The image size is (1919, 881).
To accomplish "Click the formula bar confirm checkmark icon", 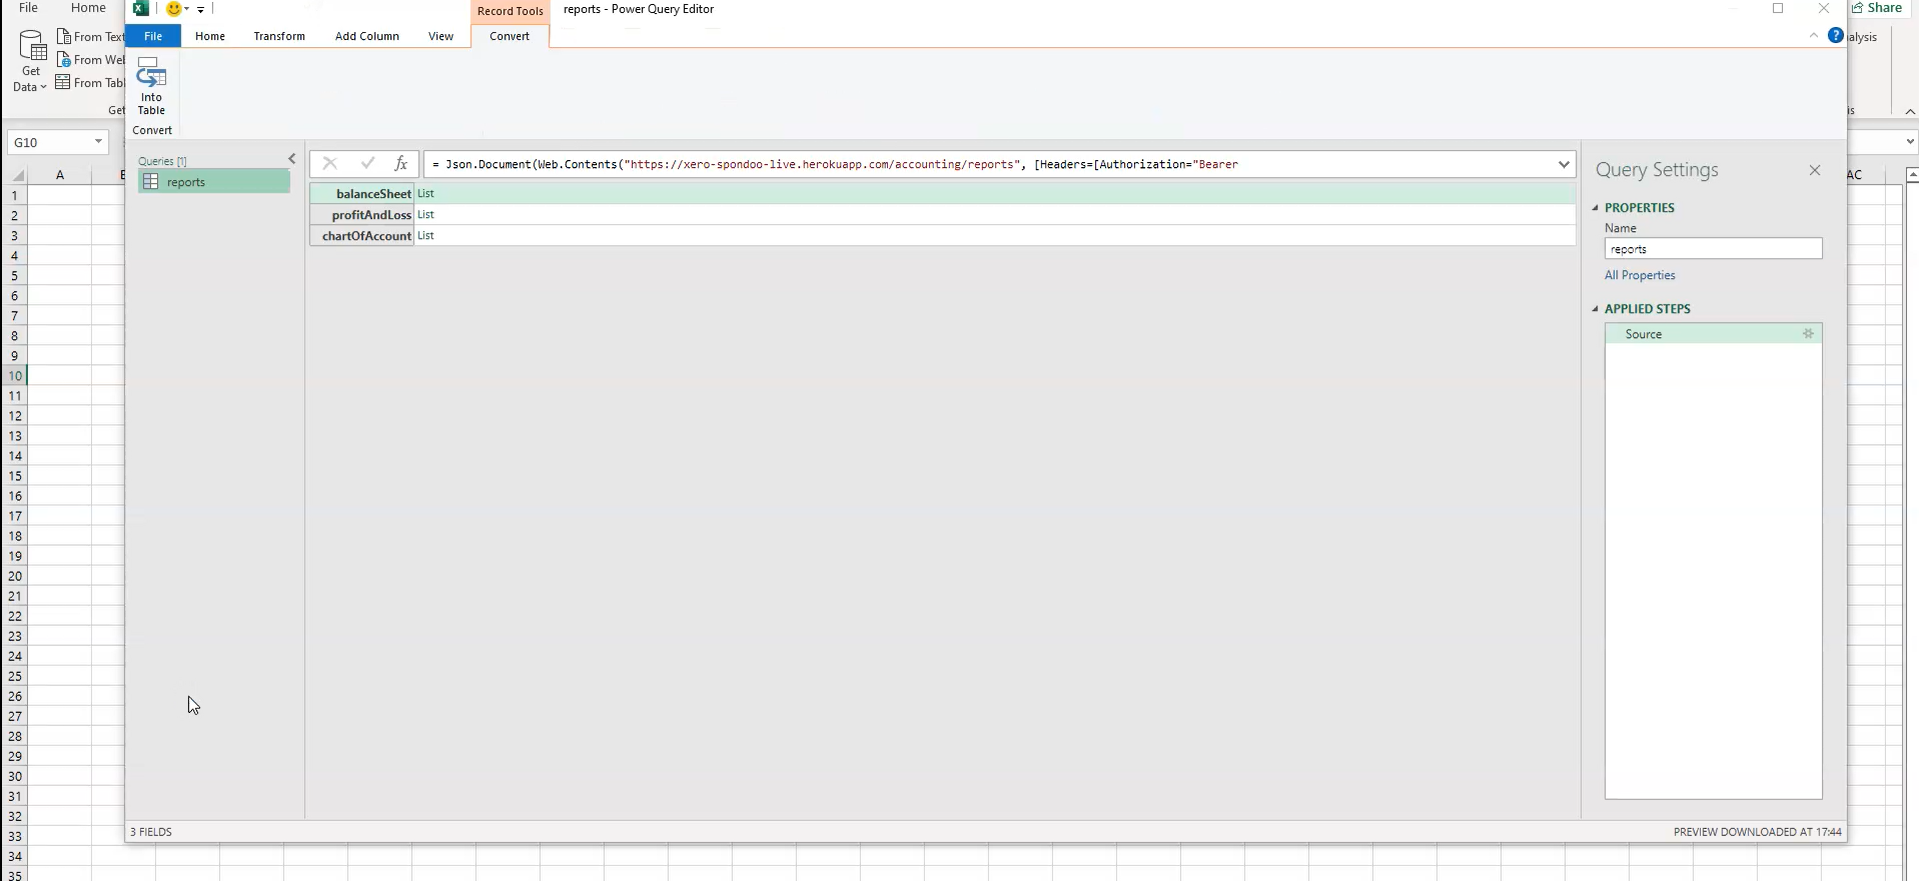I will click(x=367, y=164).
